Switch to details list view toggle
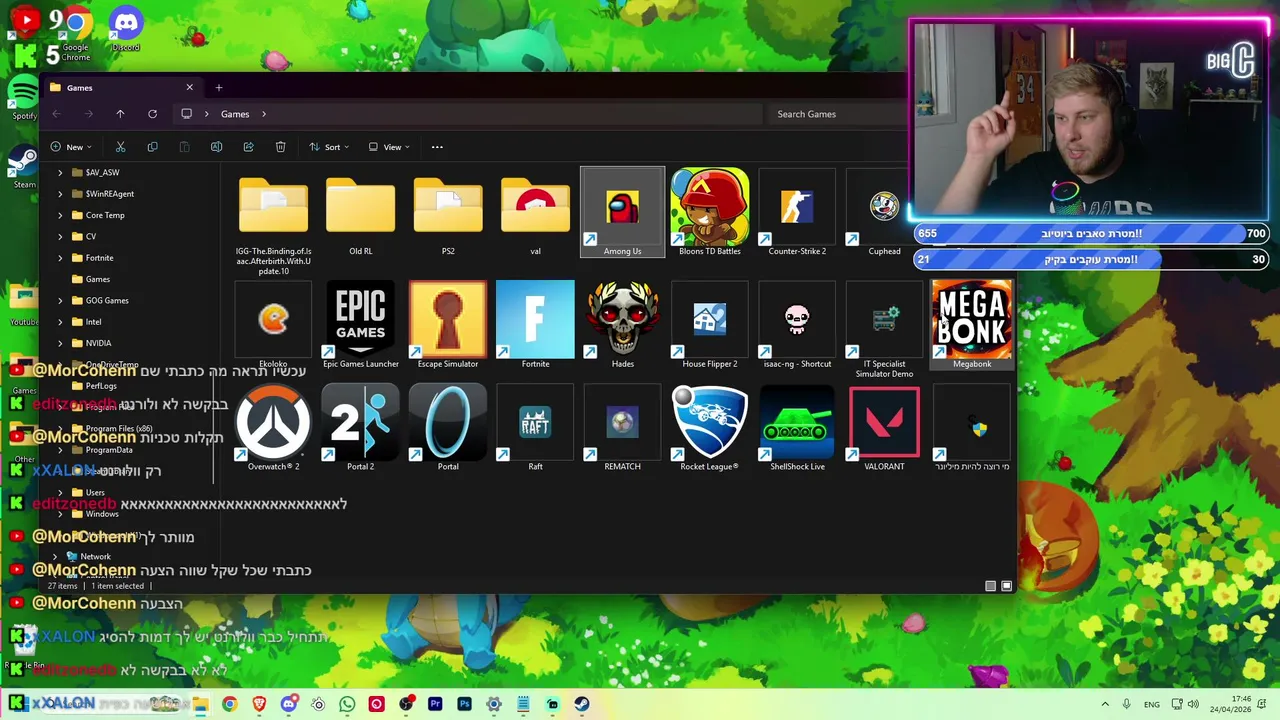Image resolution: width=1280 pixels, height=720 pixels. click(x=990, y=586)
